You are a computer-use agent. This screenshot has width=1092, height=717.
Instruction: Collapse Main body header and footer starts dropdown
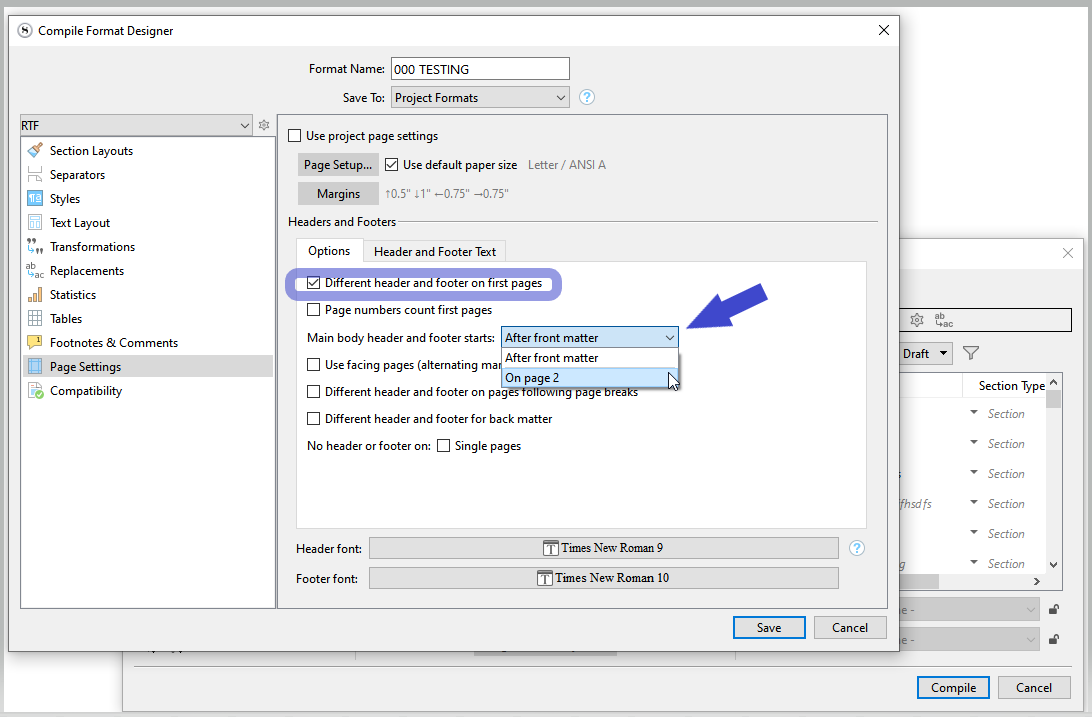(589, 338)
